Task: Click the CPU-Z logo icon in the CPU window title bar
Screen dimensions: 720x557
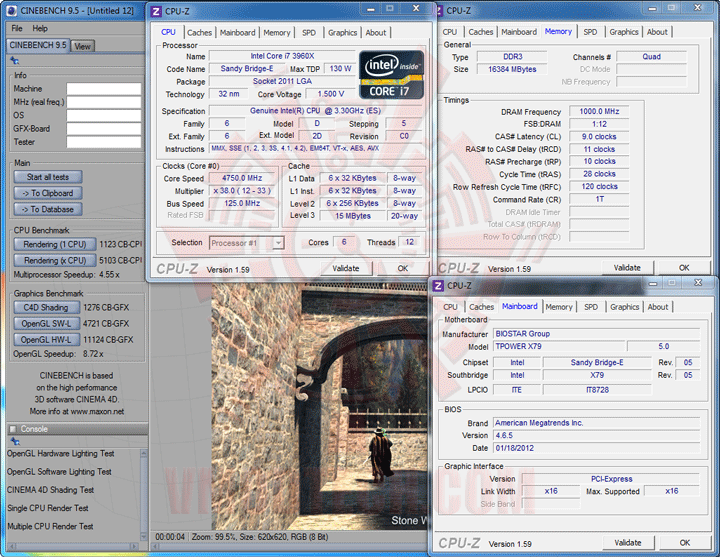Action: [156, 11]
